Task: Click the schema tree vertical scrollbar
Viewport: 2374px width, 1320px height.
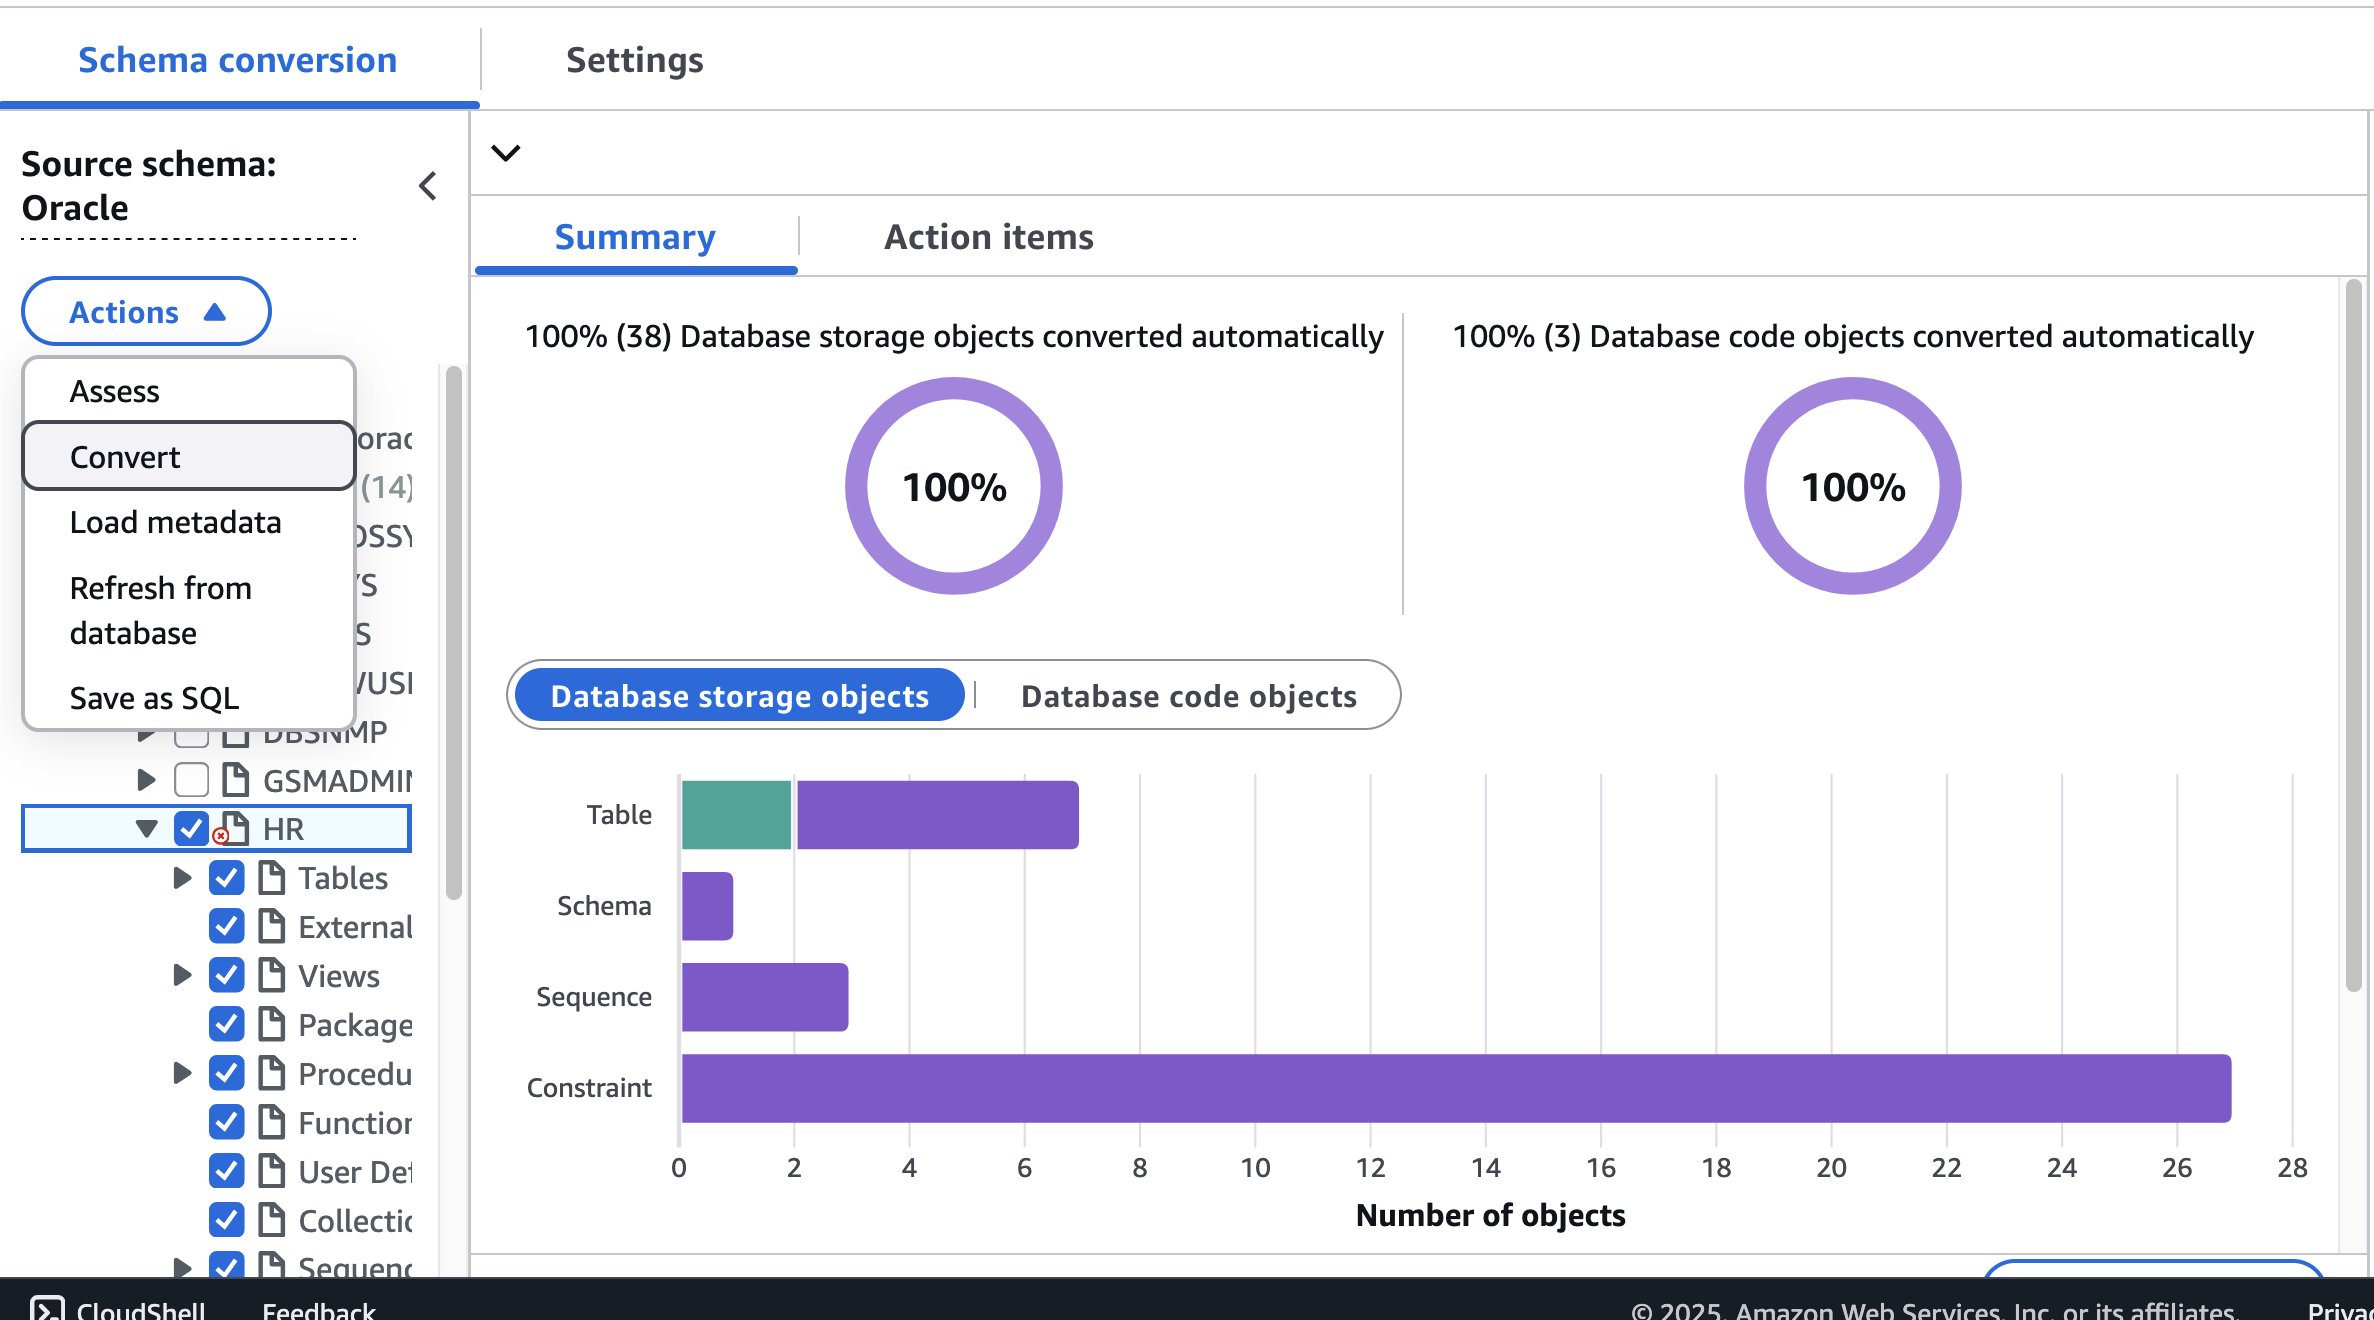Action: (x=454, y=633)
